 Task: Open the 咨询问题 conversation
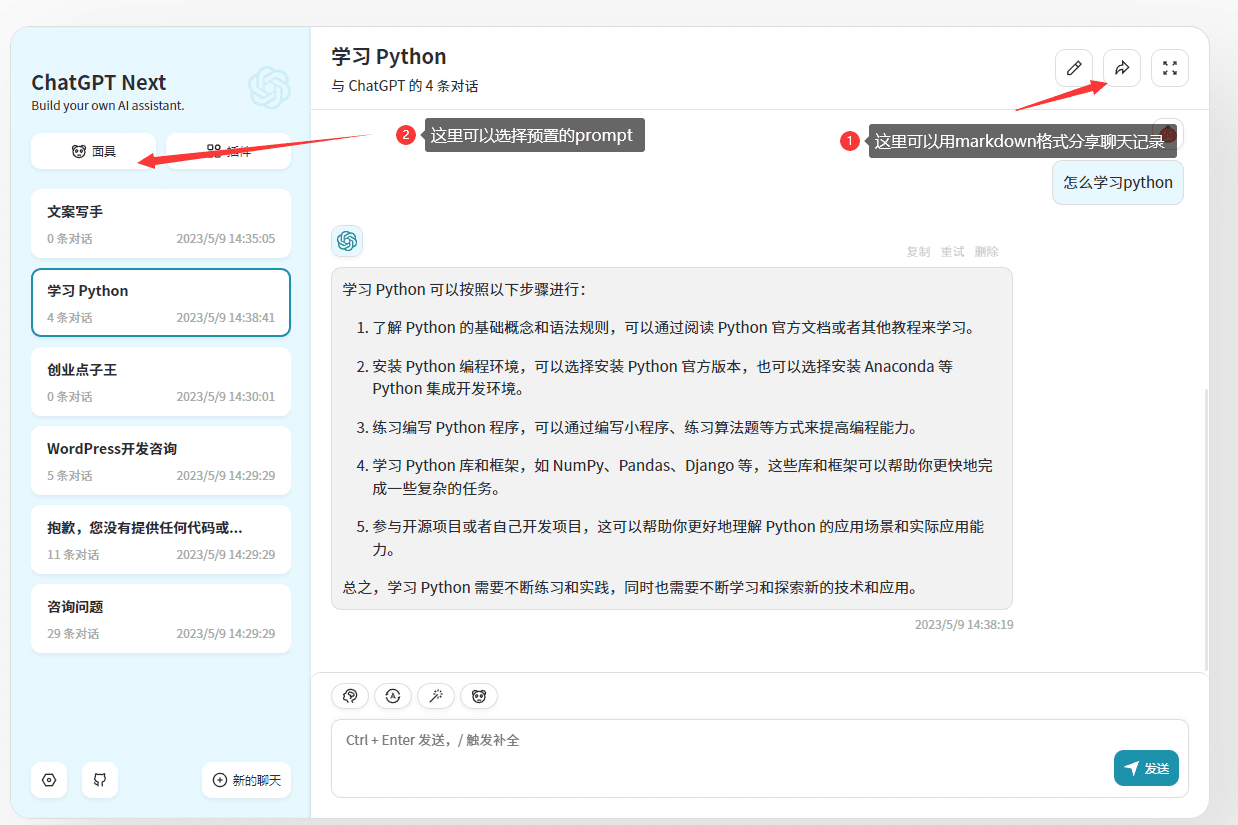pyautogui.click(x=161, y=619)
